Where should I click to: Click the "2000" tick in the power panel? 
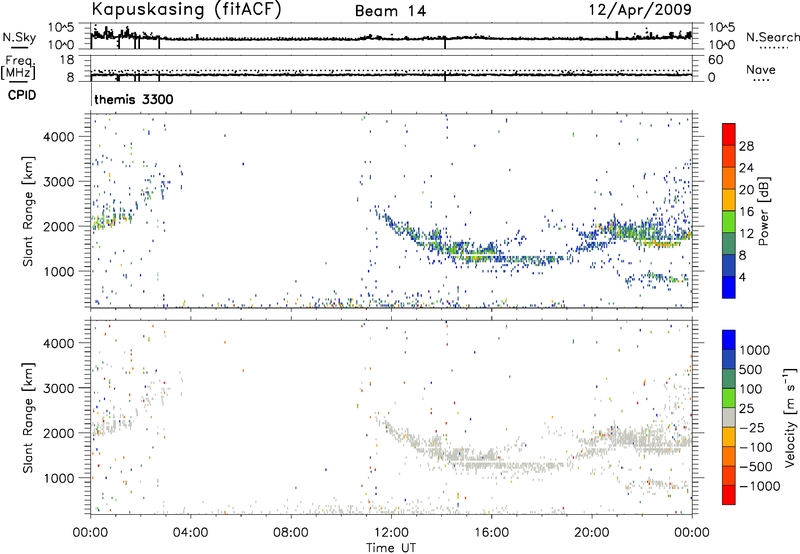coord(59,226)
